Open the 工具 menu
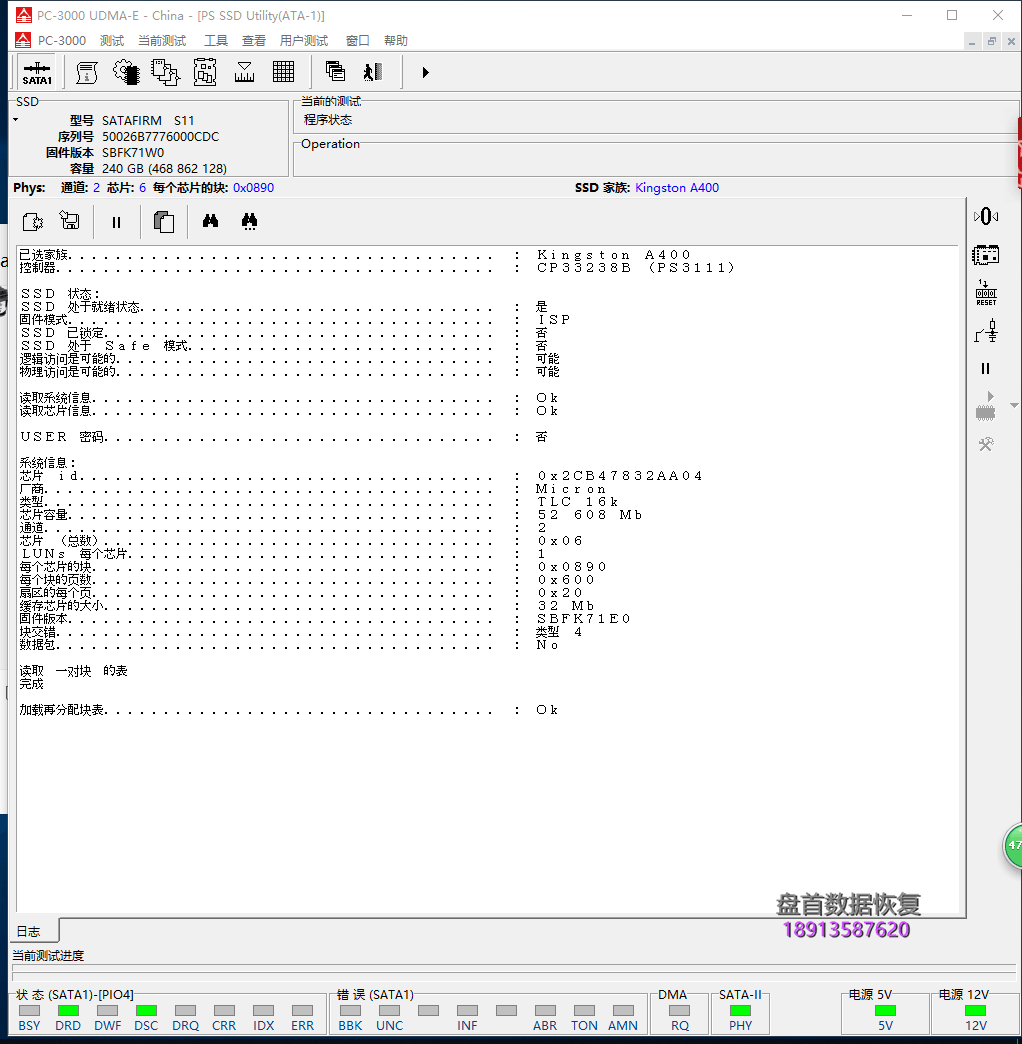Screen dimensions: 1022x1044 point(216,41)
